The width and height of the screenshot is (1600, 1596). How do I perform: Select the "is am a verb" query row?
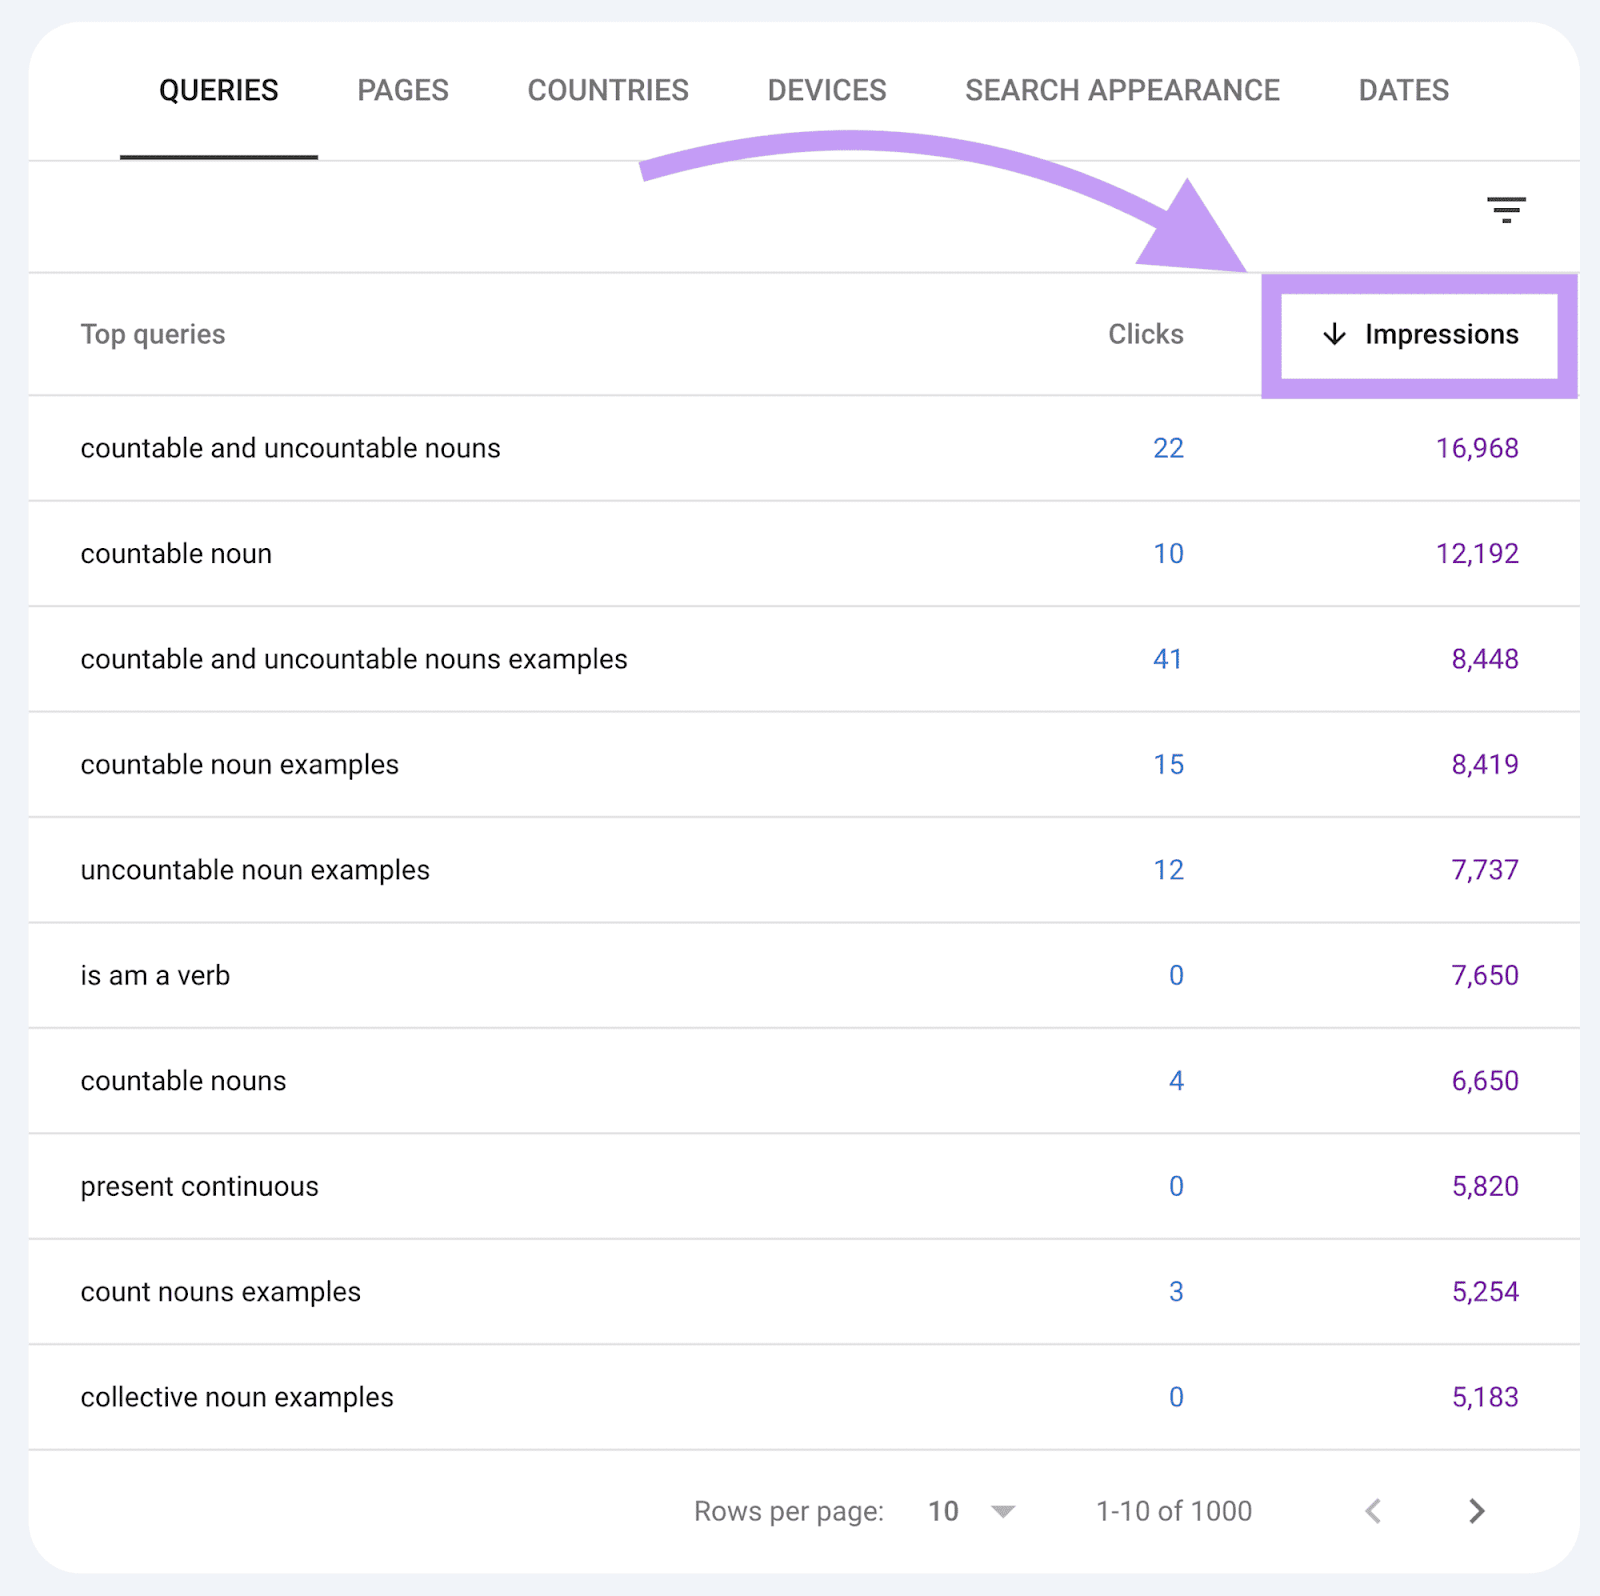pyautogui.click(x=156, y=975)
